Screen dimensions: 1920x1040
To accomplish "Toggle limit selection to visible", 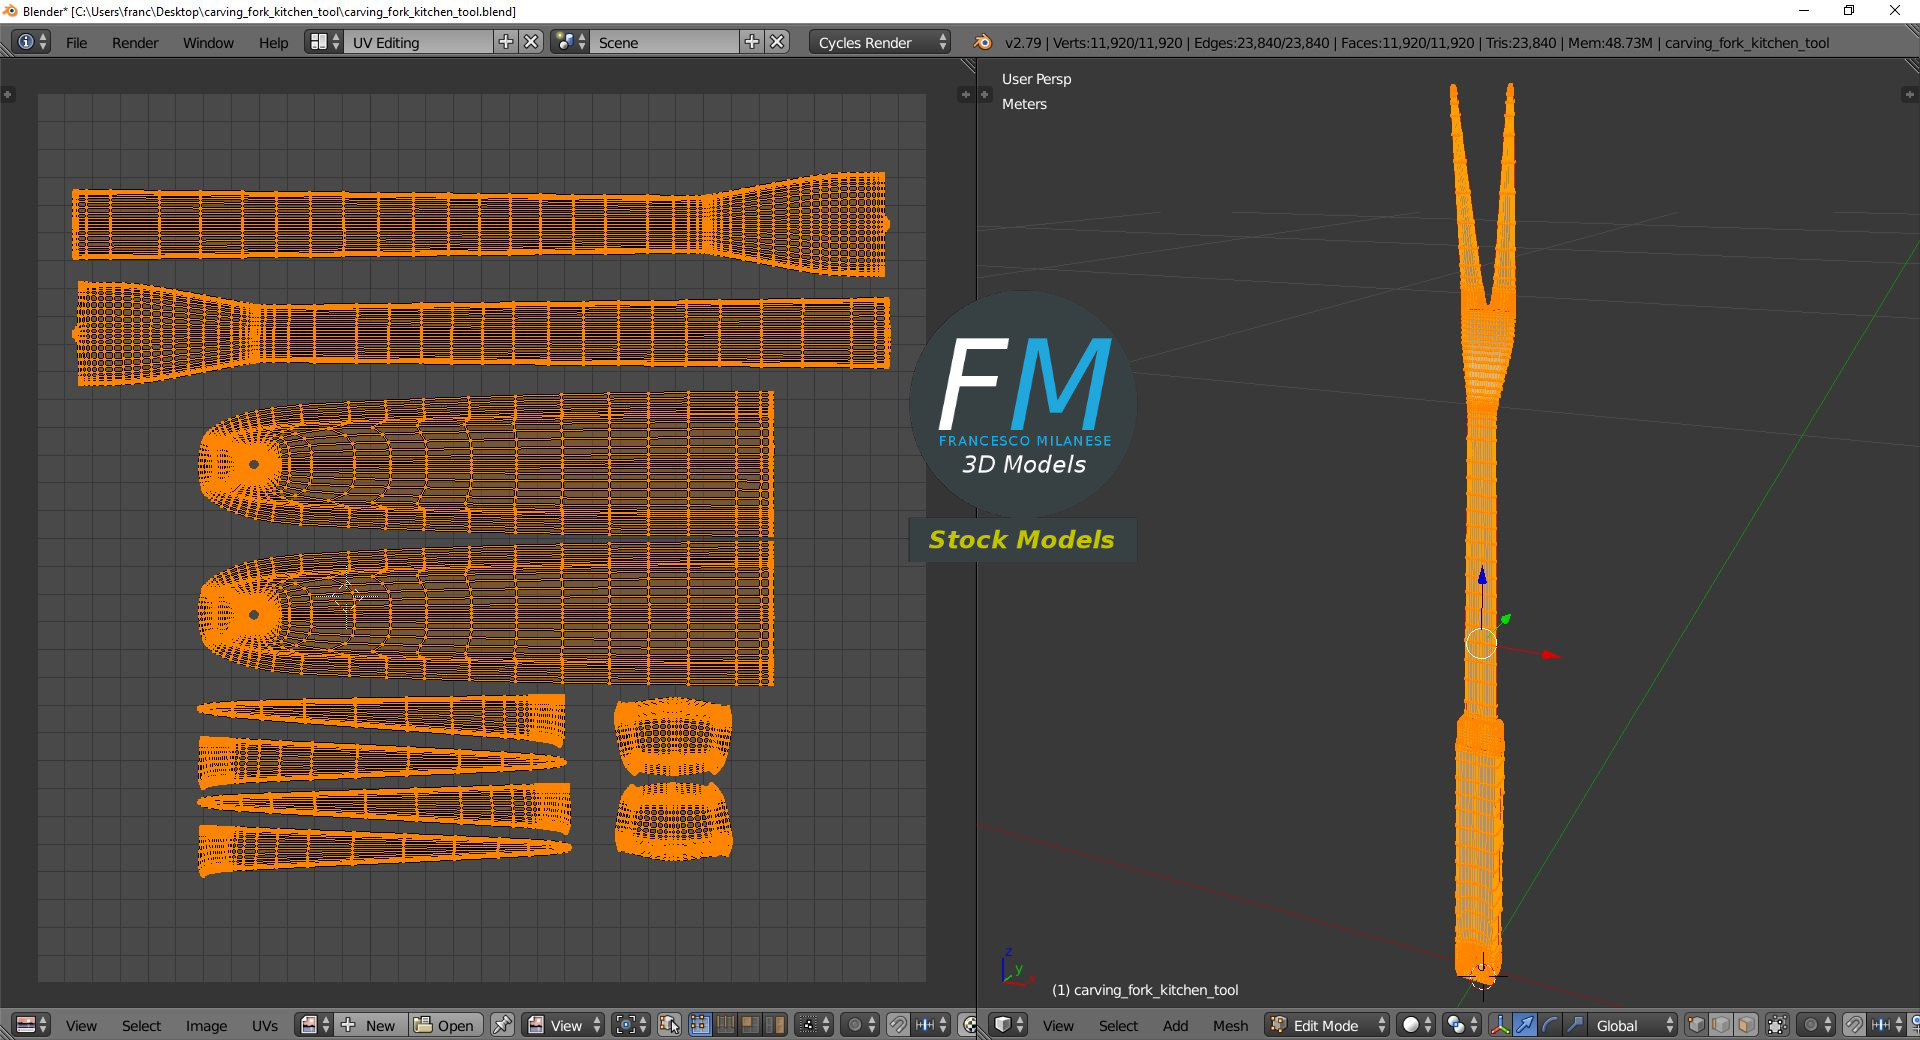I will [x=1777, y=1025].
